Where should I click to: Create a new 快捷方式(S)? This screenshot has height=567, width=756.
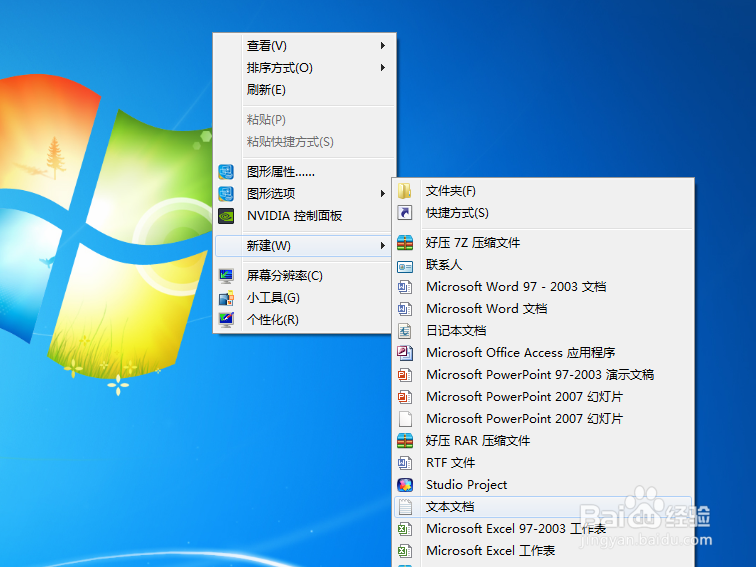(543, 213)
